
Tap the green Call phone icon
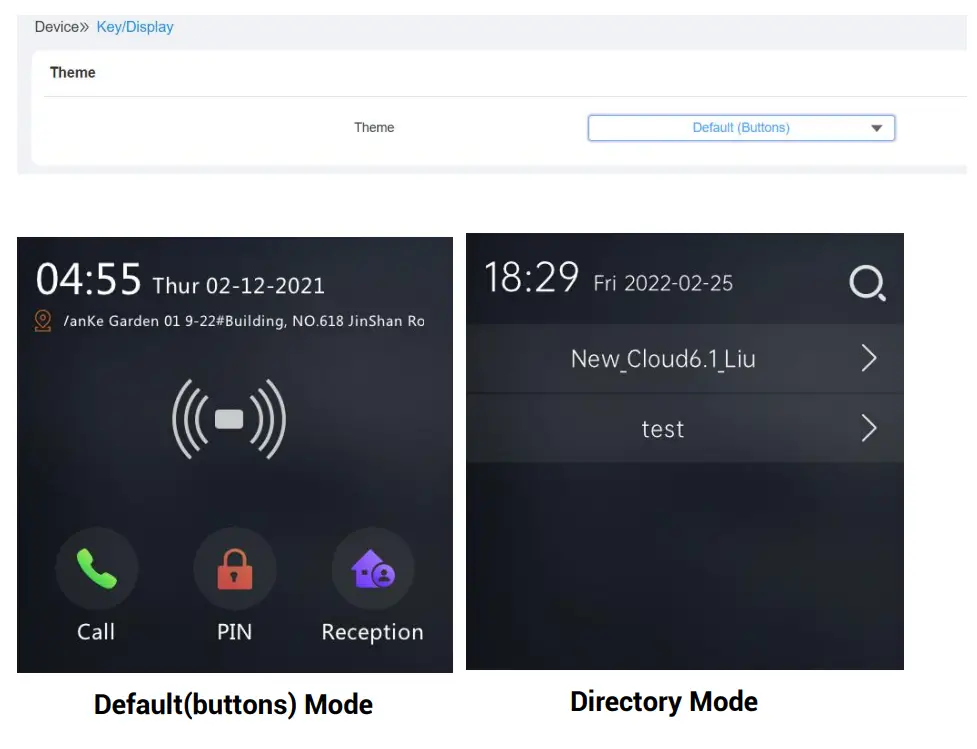coord(97,568)
